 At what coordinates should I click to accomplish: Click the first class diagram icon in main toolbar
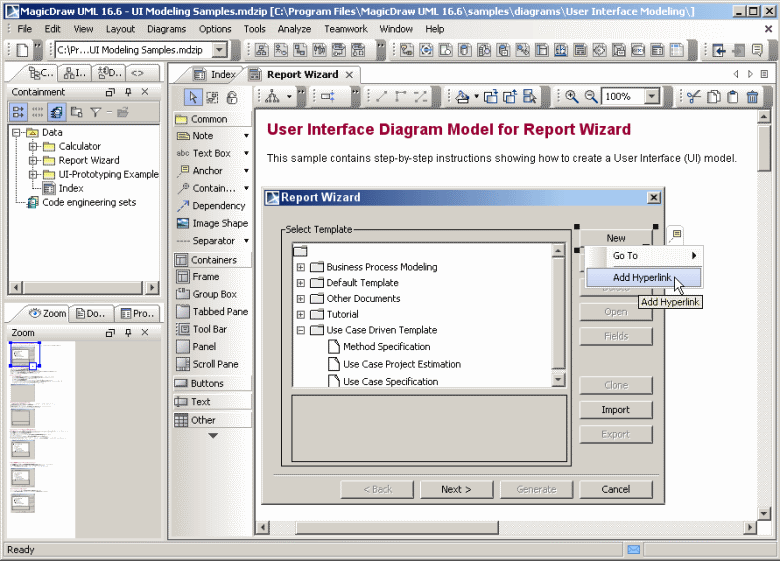click(x=262, y=50)
